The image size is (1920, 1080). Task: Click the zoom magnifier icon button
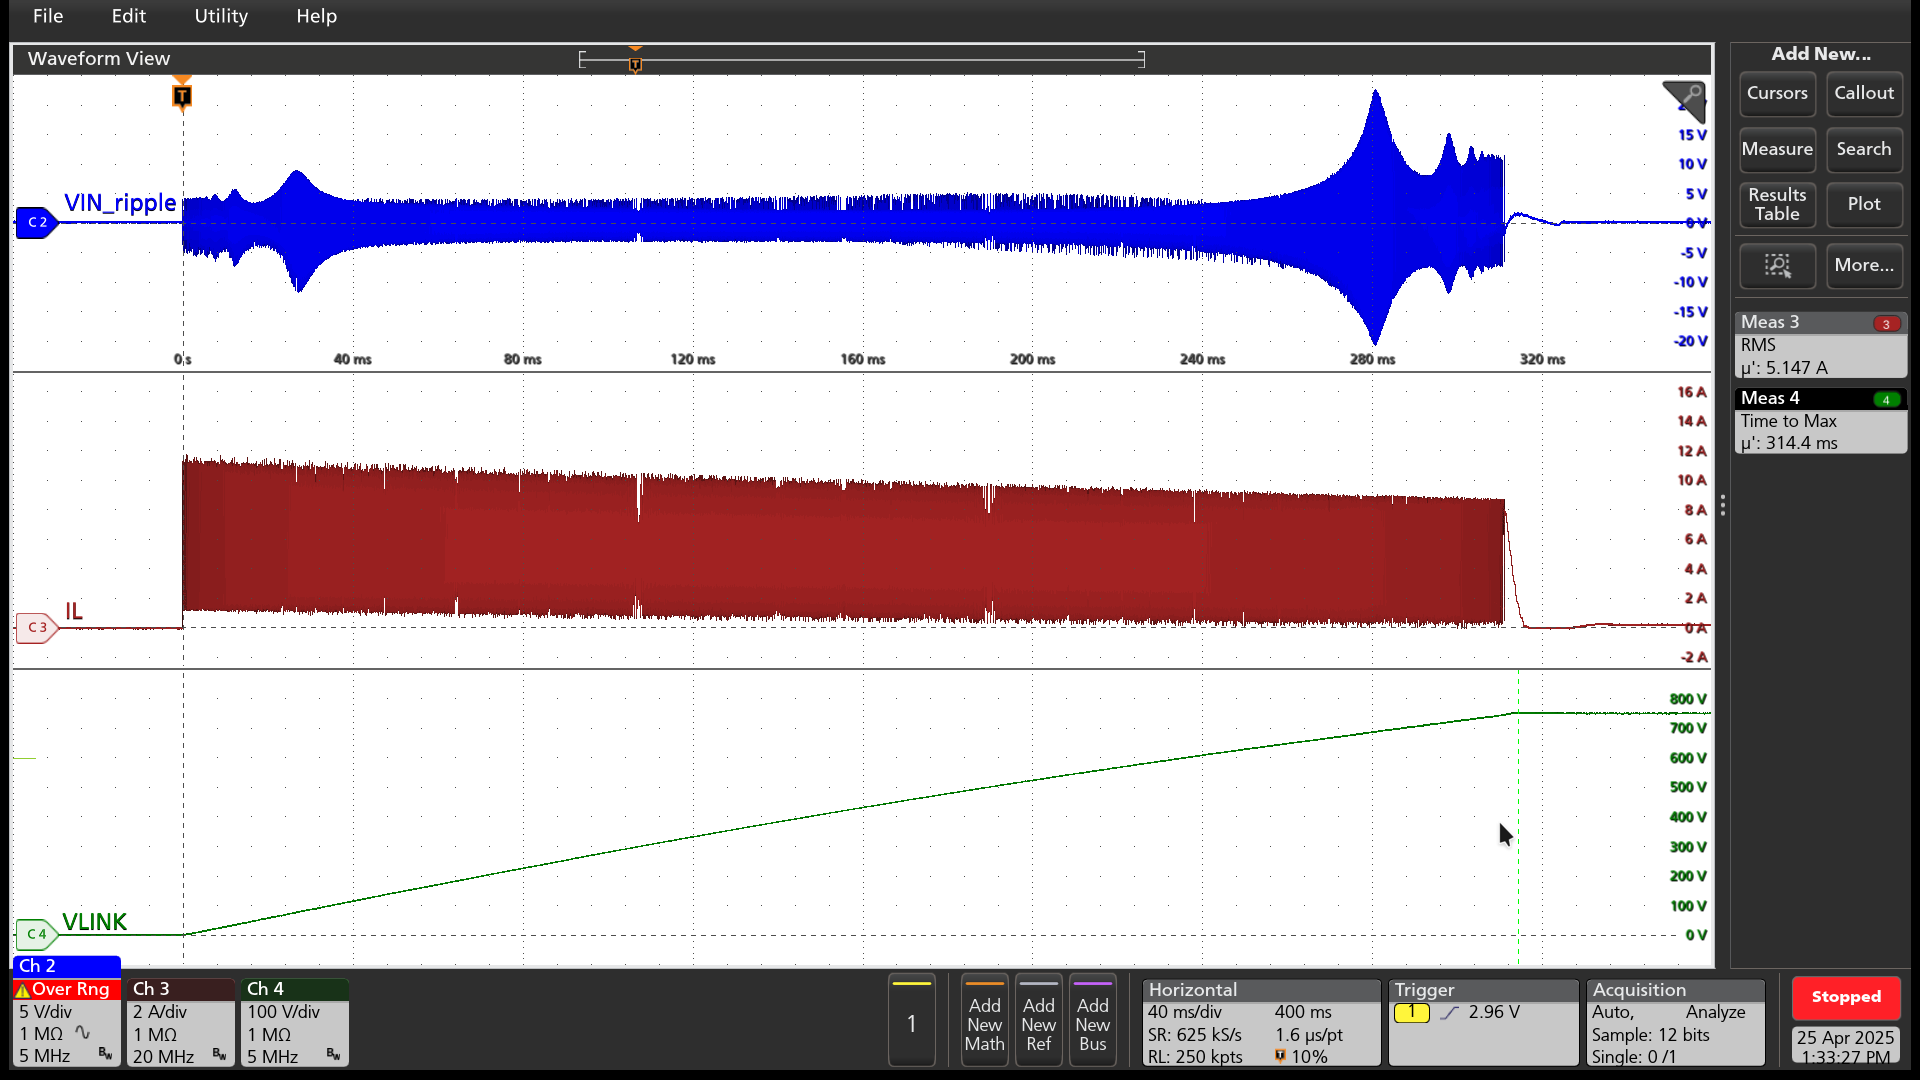tap(1777, 265)
